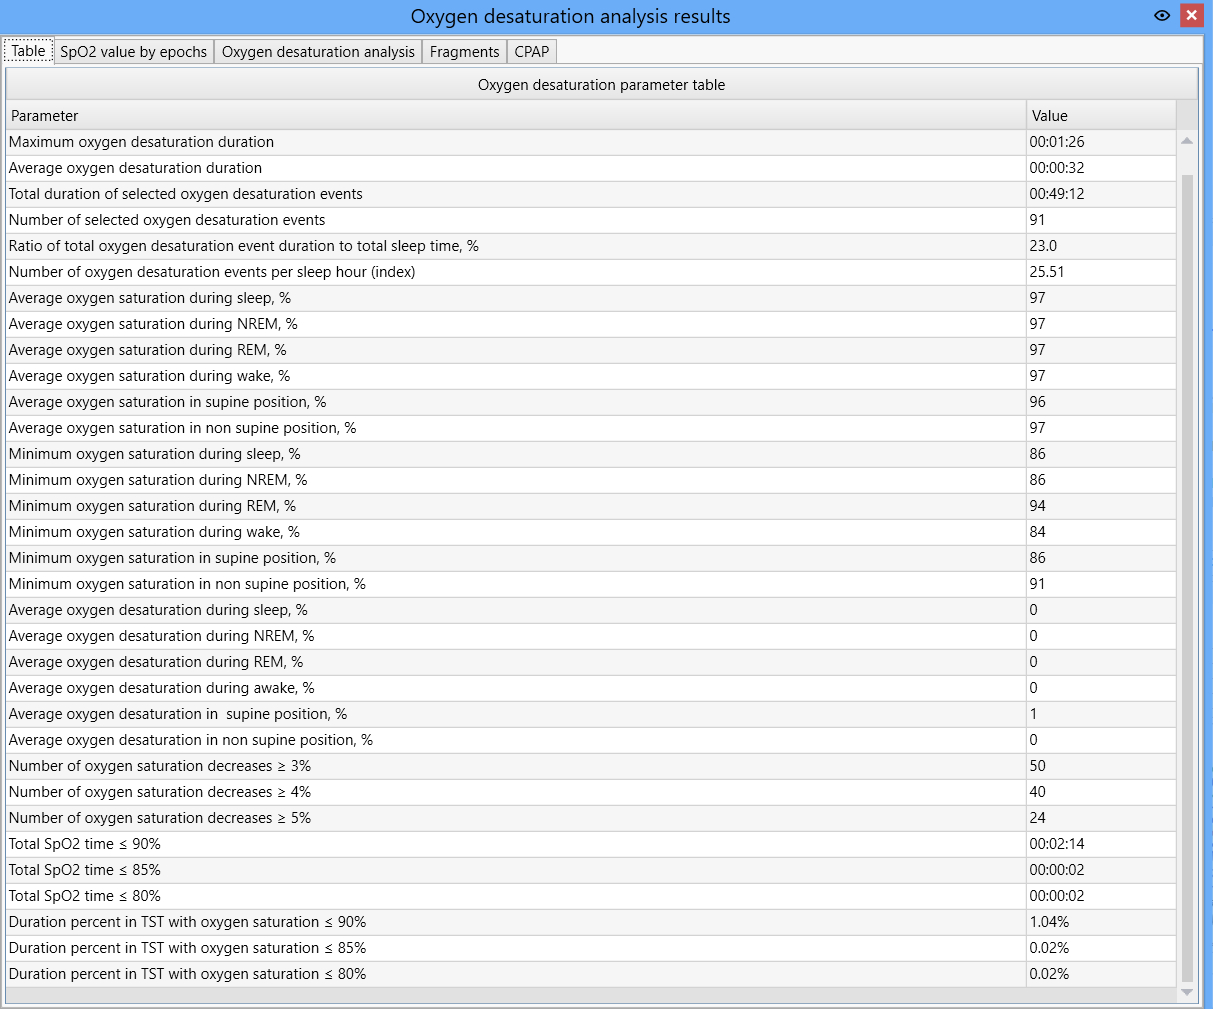Select Total SpO2 time ≤ 90% row
This screenshot has height=1009, width=1213.
pos(591,844)
